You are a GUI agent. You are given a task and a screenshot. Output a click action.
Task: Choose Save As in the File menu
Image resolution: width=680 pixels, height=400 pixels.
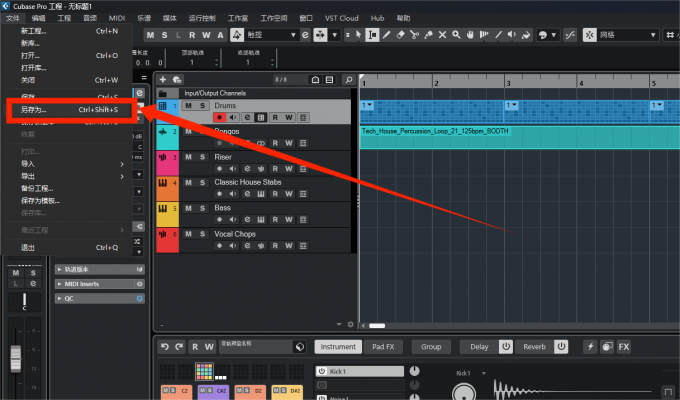click(x=69, y=110)
